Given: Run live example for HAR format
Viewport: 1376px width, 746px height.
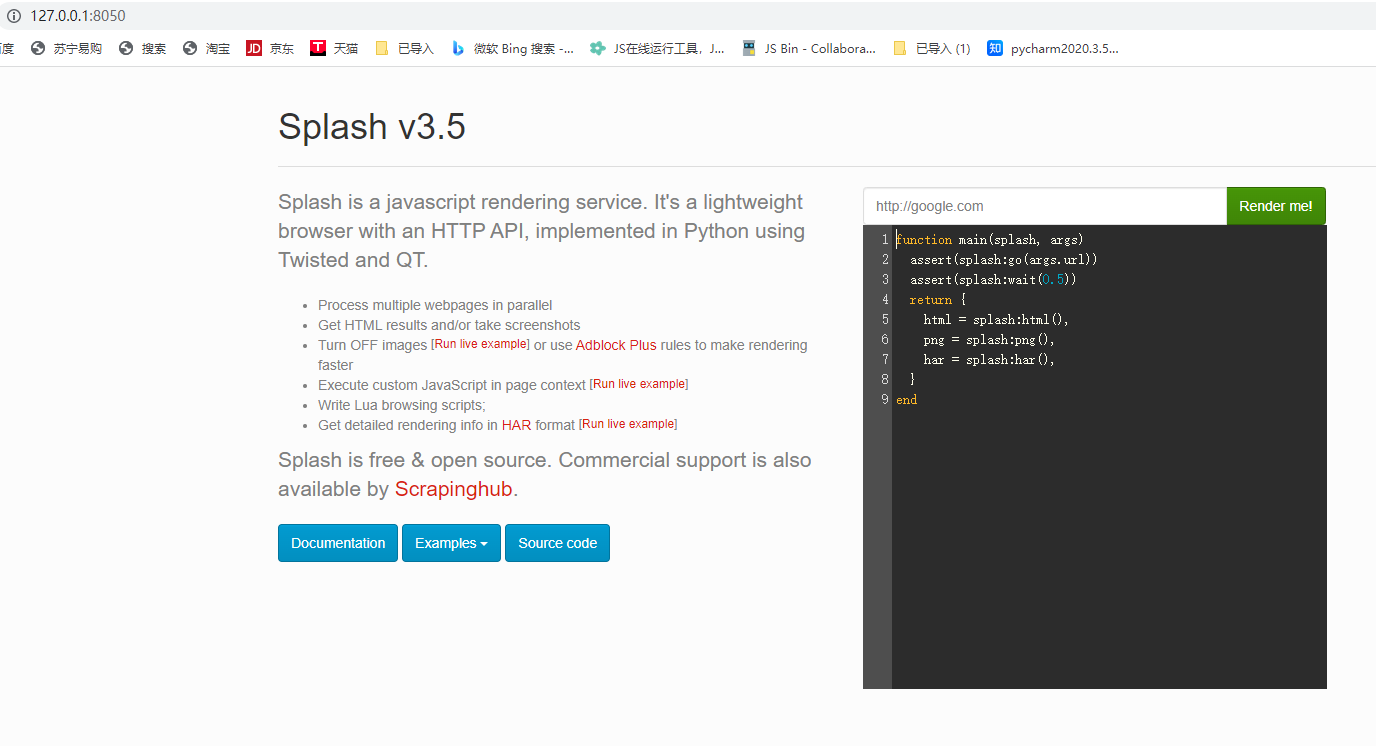Looking at the screenshot, I should point(628,424).
